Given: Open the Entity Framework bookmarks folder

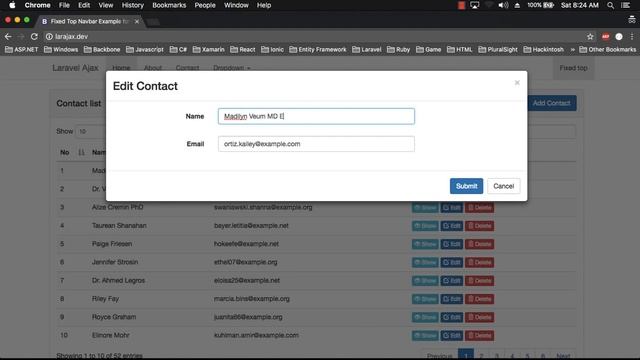Looking at the screenshot, I should (318, 49).
